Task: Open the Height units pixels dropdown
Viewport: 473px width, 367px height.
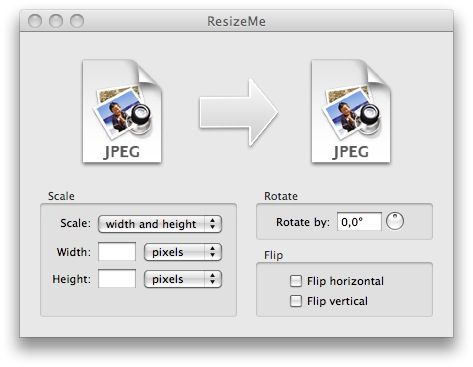Action: point(183,279)
